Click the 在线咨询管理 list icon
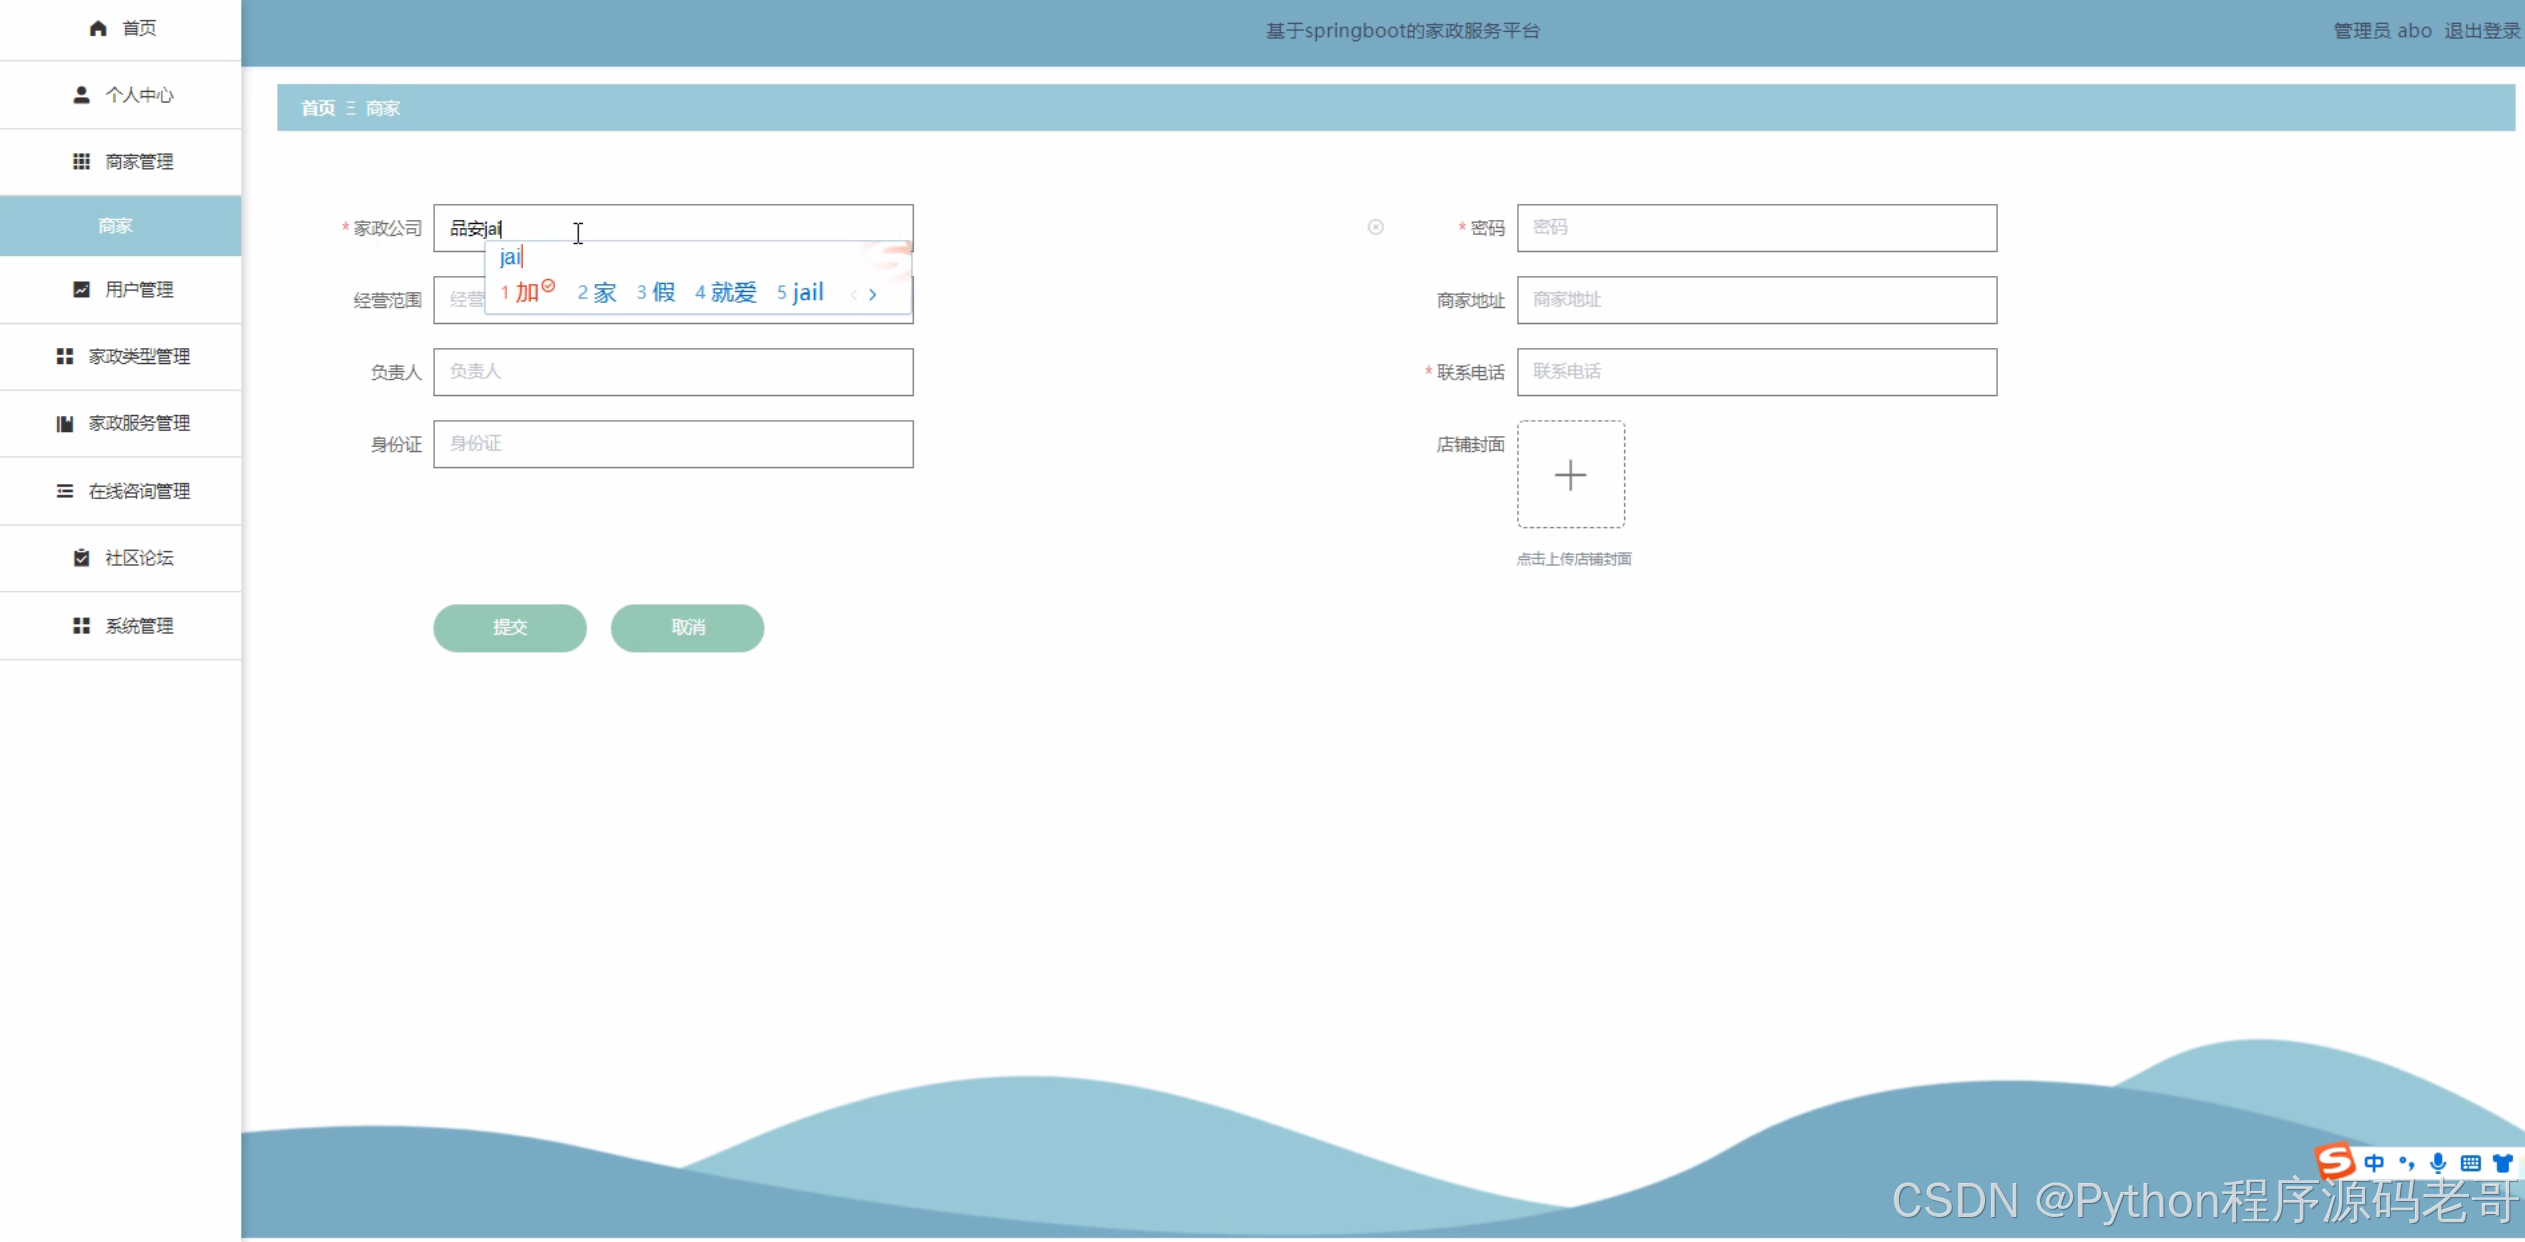 65,491
